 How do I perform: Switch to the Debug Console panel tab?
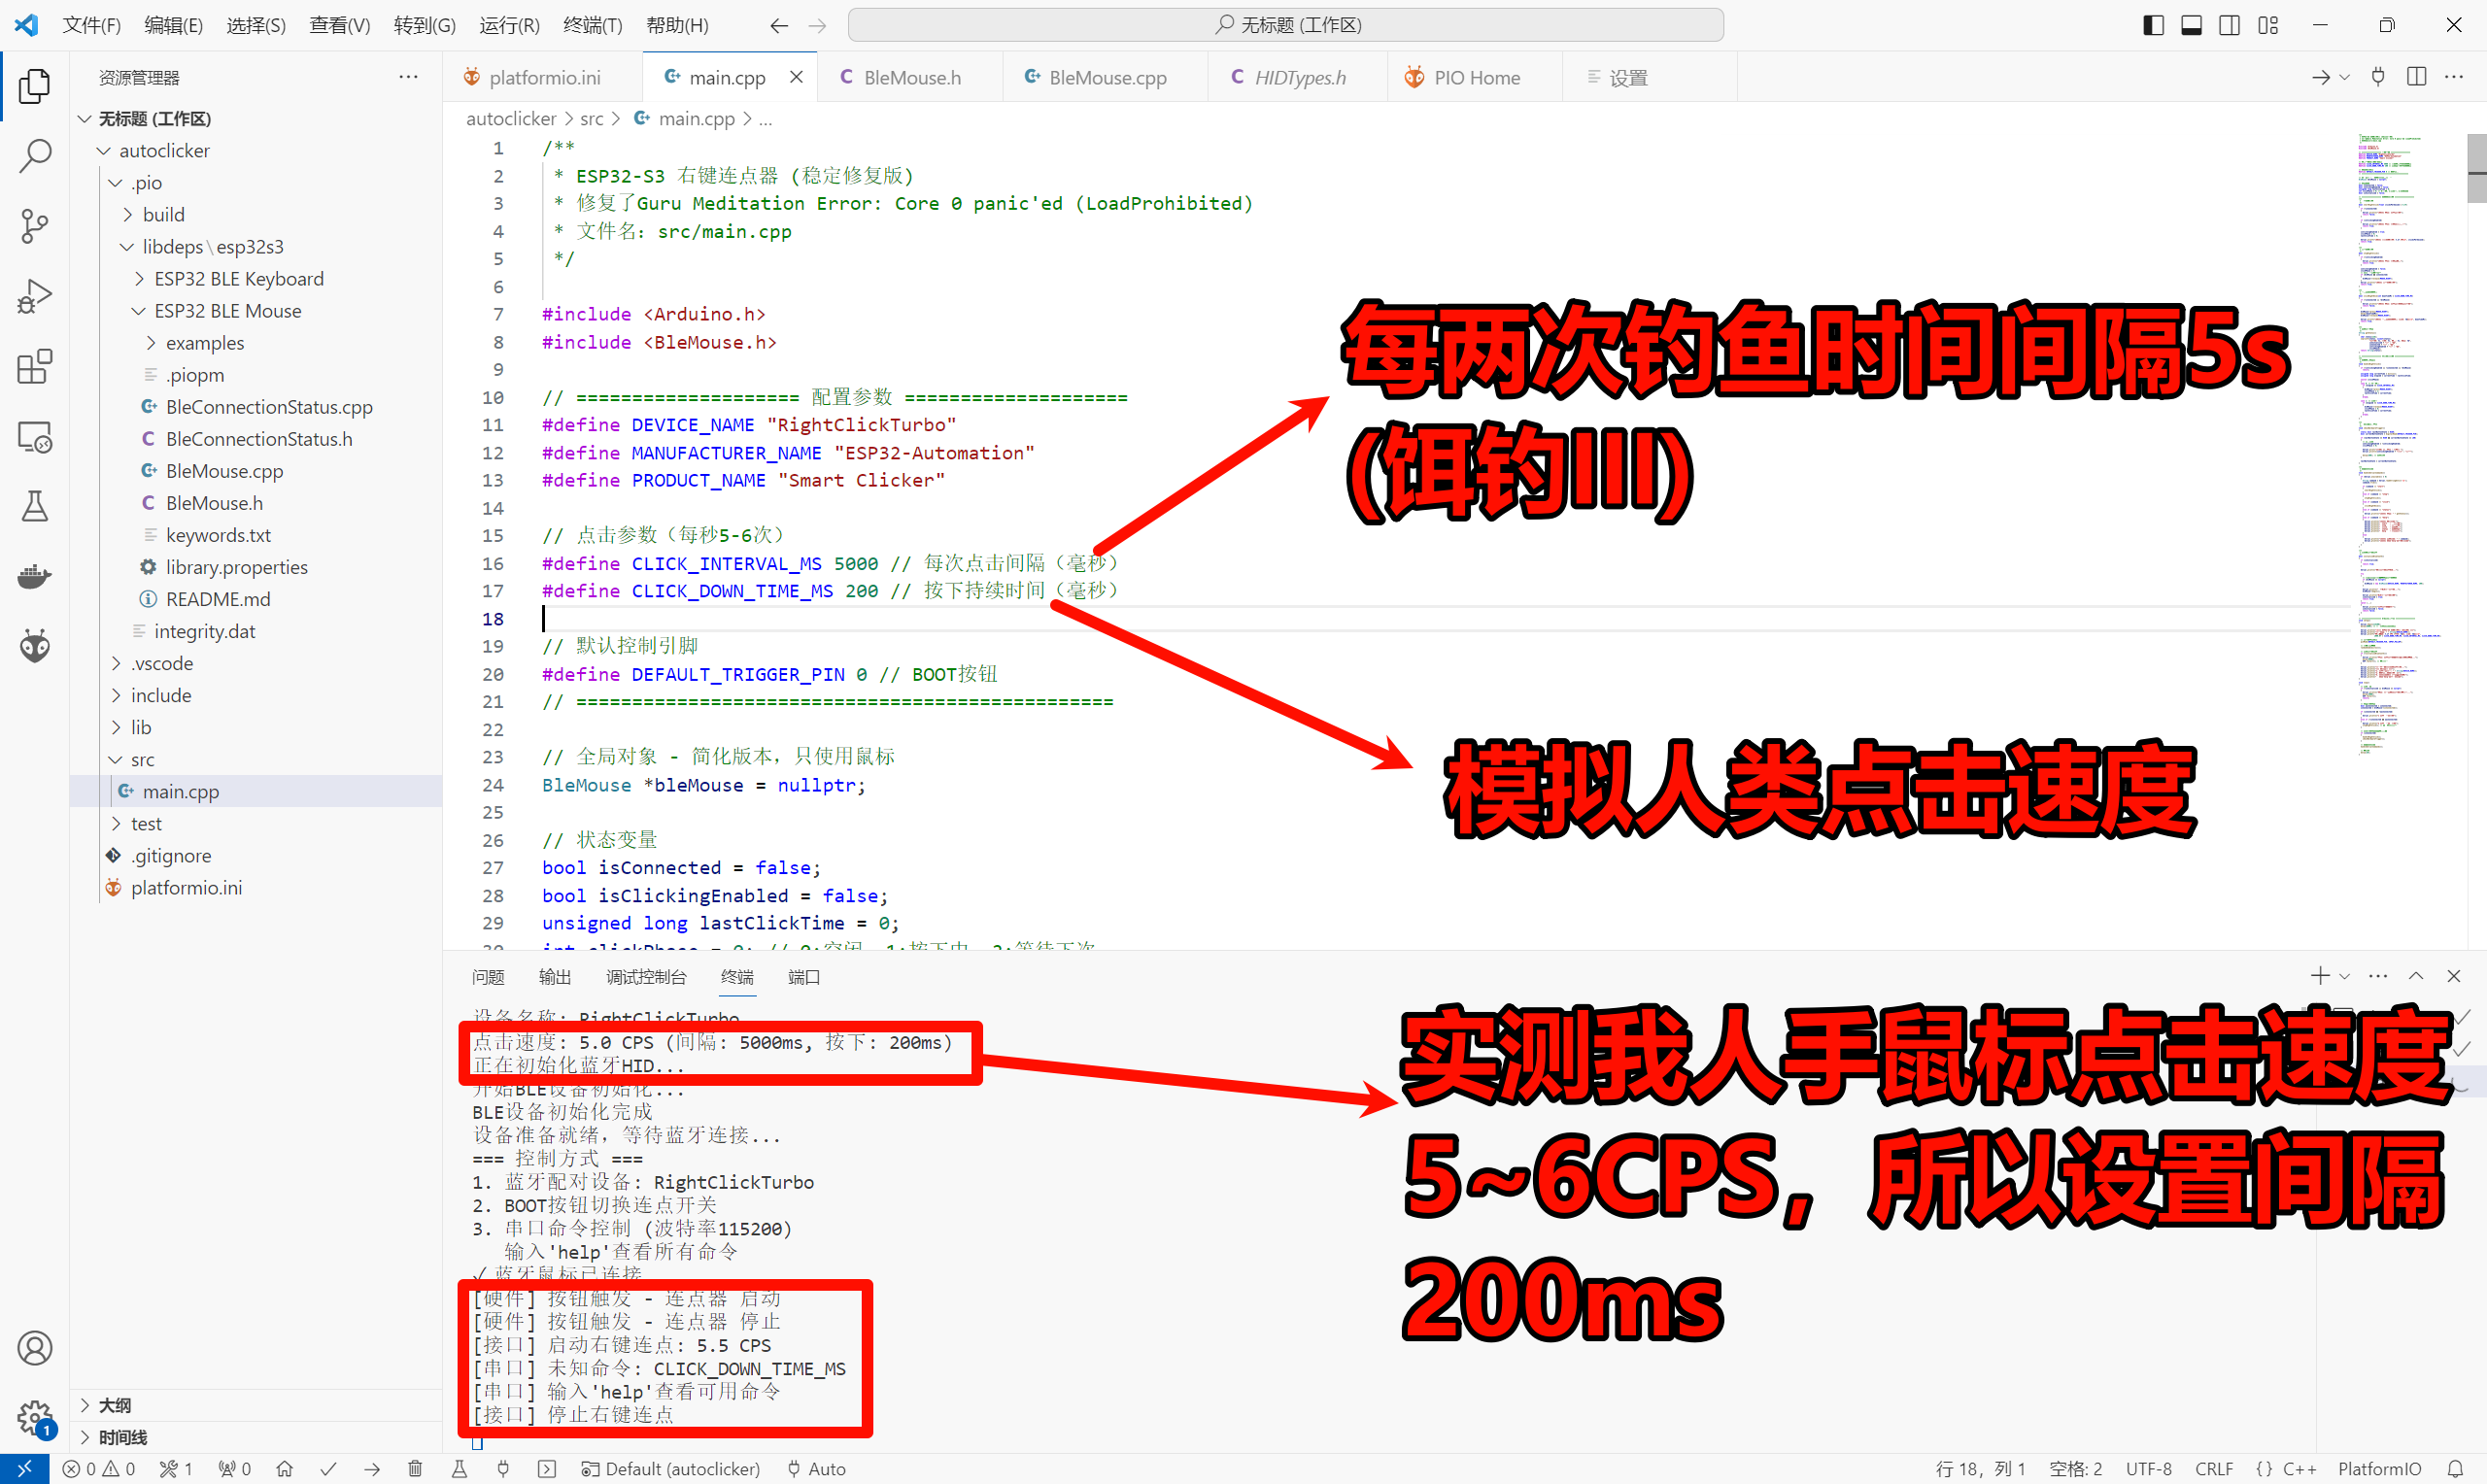(x=646, y=977)
